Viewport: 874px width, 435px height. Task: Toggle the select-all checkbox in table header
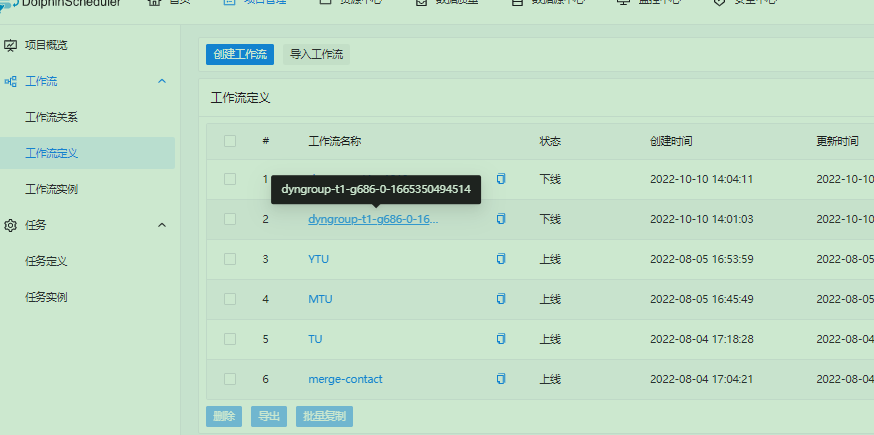click(x=230, y=141)
